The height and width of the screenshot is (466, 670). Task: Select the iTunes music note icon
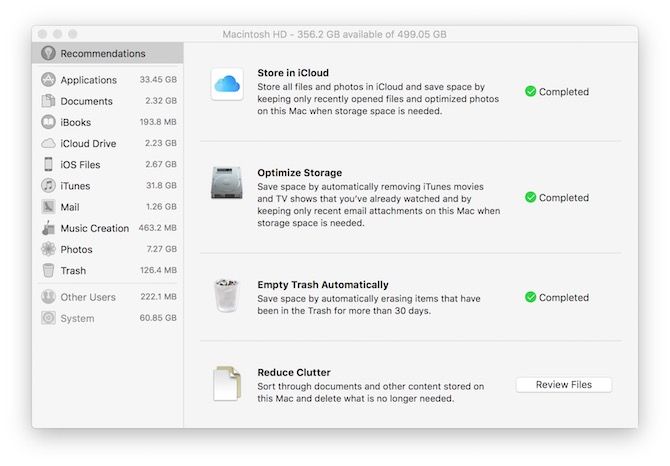point(48,186)
